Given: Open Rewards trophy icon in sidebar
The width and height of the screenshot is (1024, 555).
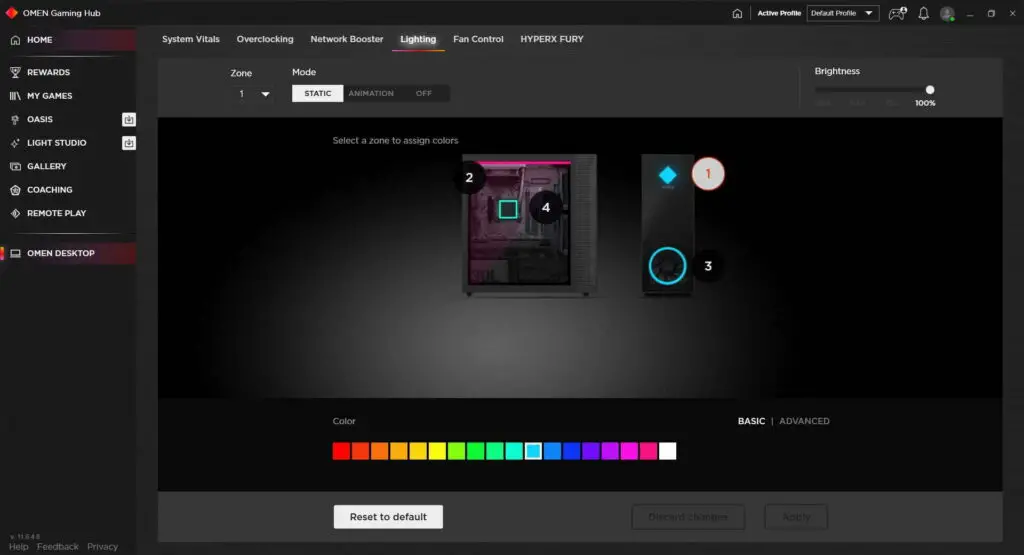Looking at the screenshot, I should click(15, 72).
